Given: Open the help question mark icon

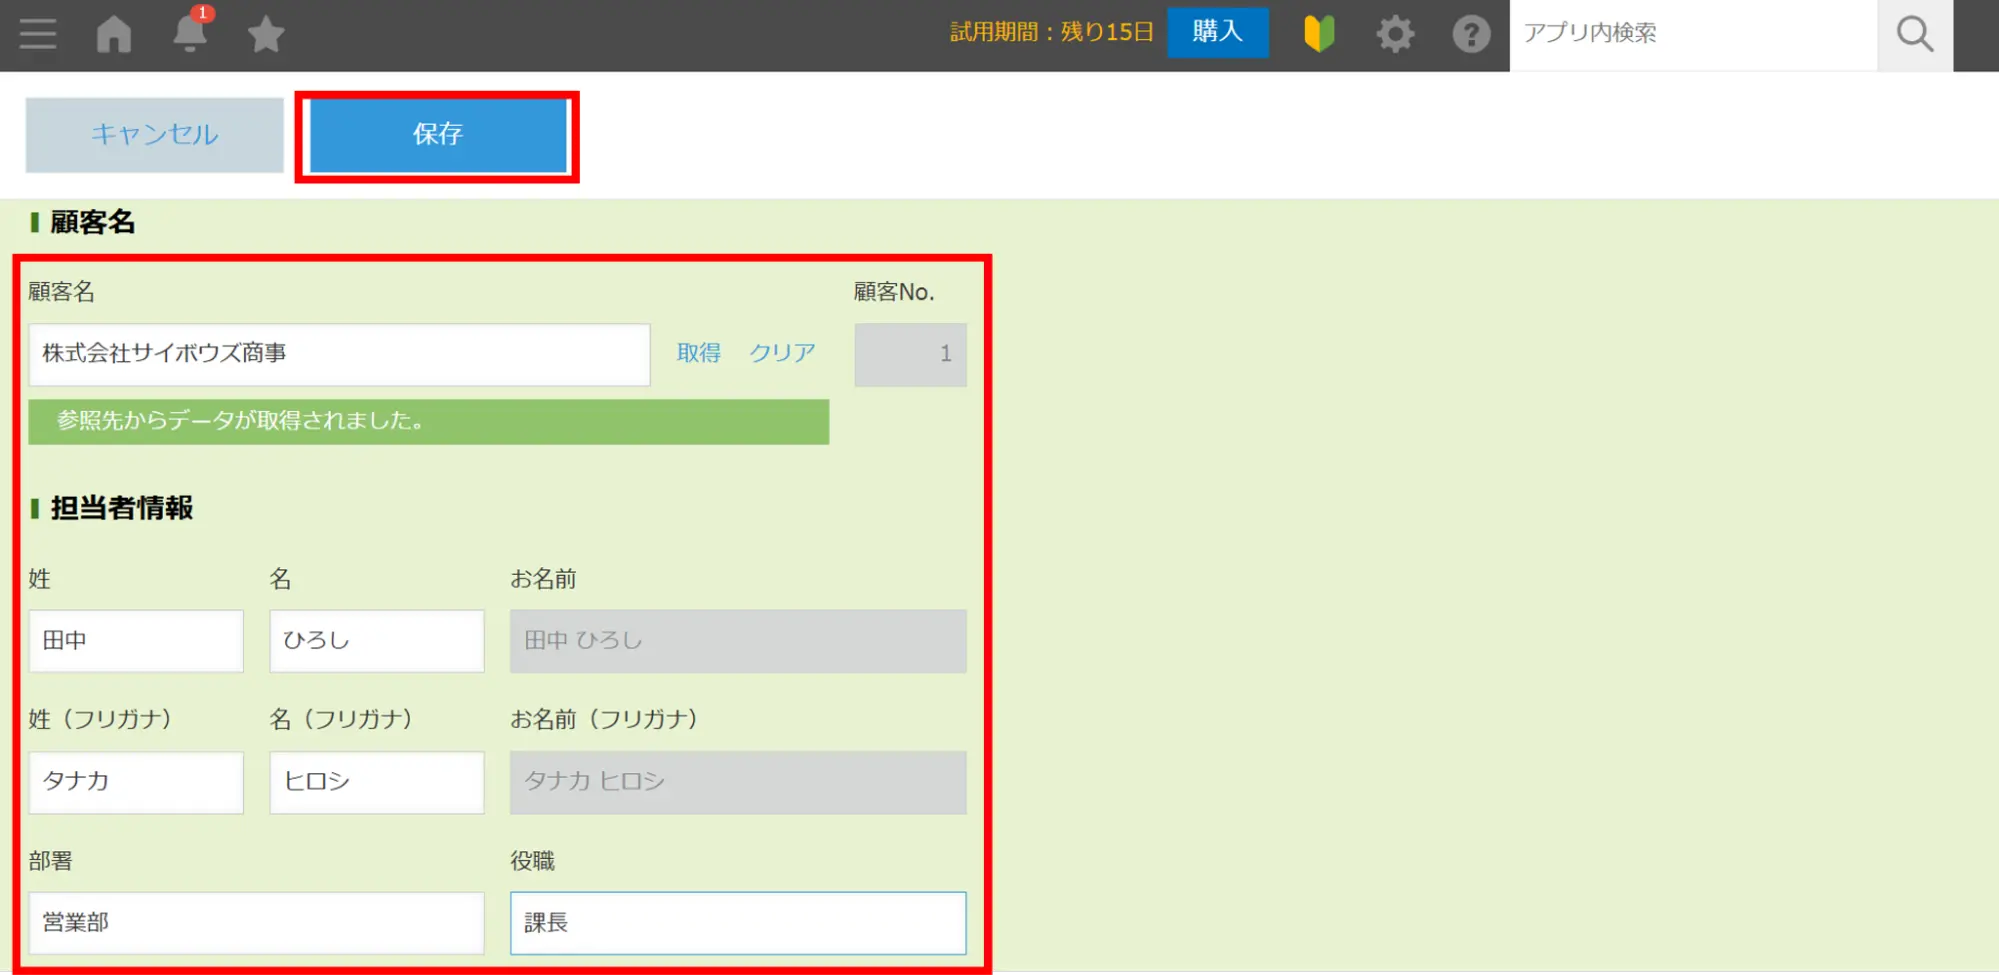Looking at the screenshot, I should point(1471,35).
